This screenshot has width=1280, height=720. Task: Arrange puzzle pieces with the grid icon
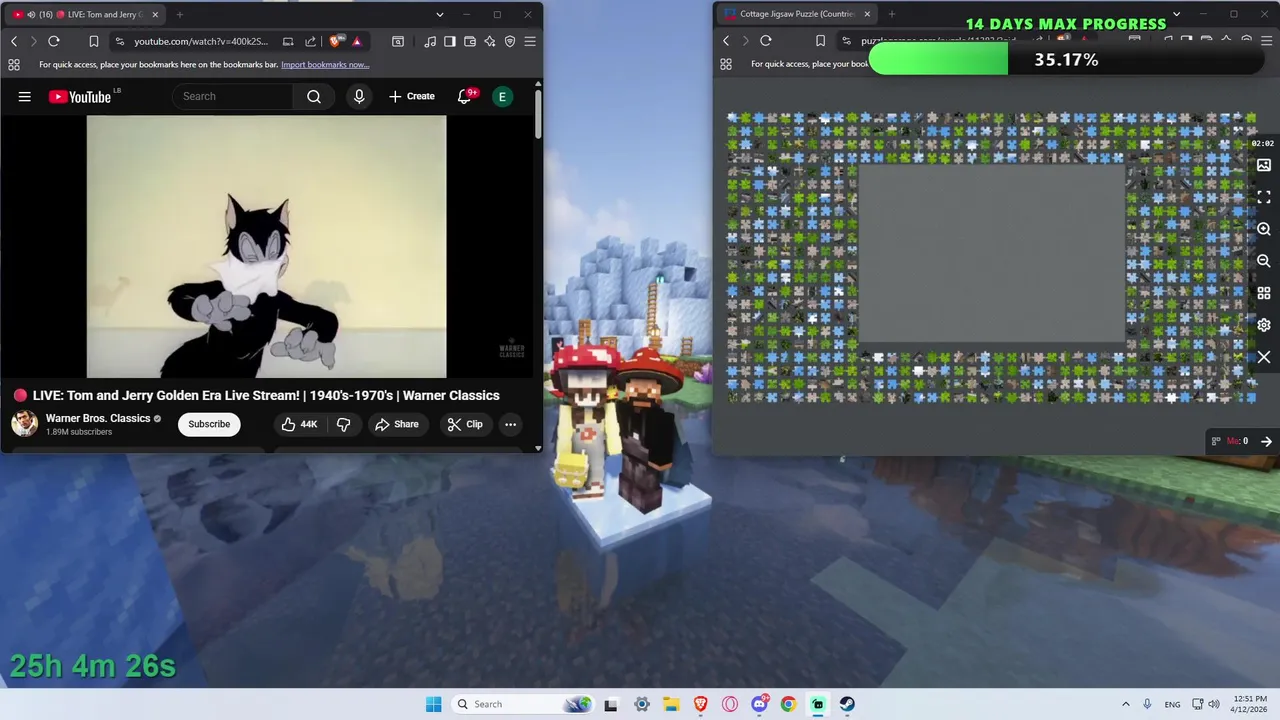coord(1264,293)
